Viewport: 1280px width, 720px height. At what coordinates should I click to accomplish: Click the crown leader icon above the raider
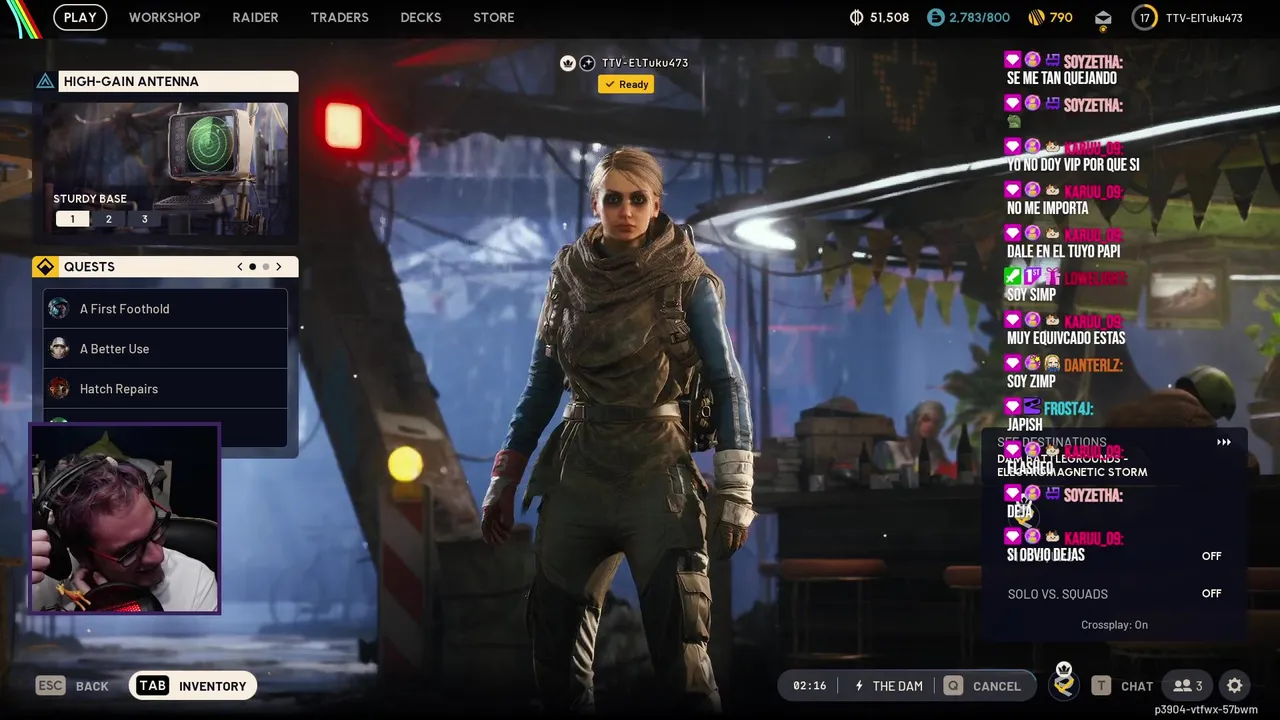tap(568, 63)
